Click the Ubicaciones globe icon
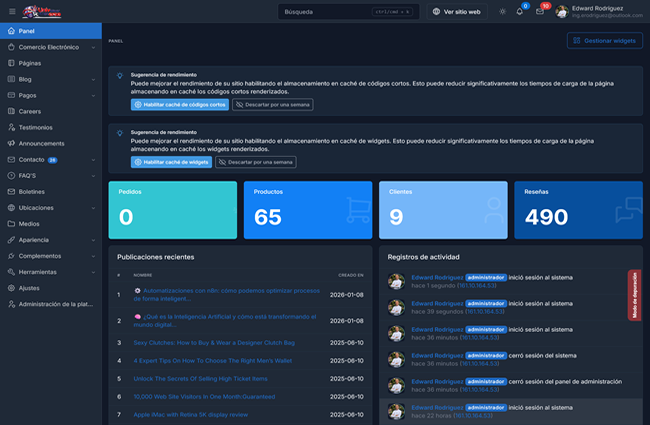This screenshot has height=425, width=650. (x=11, y=208)
